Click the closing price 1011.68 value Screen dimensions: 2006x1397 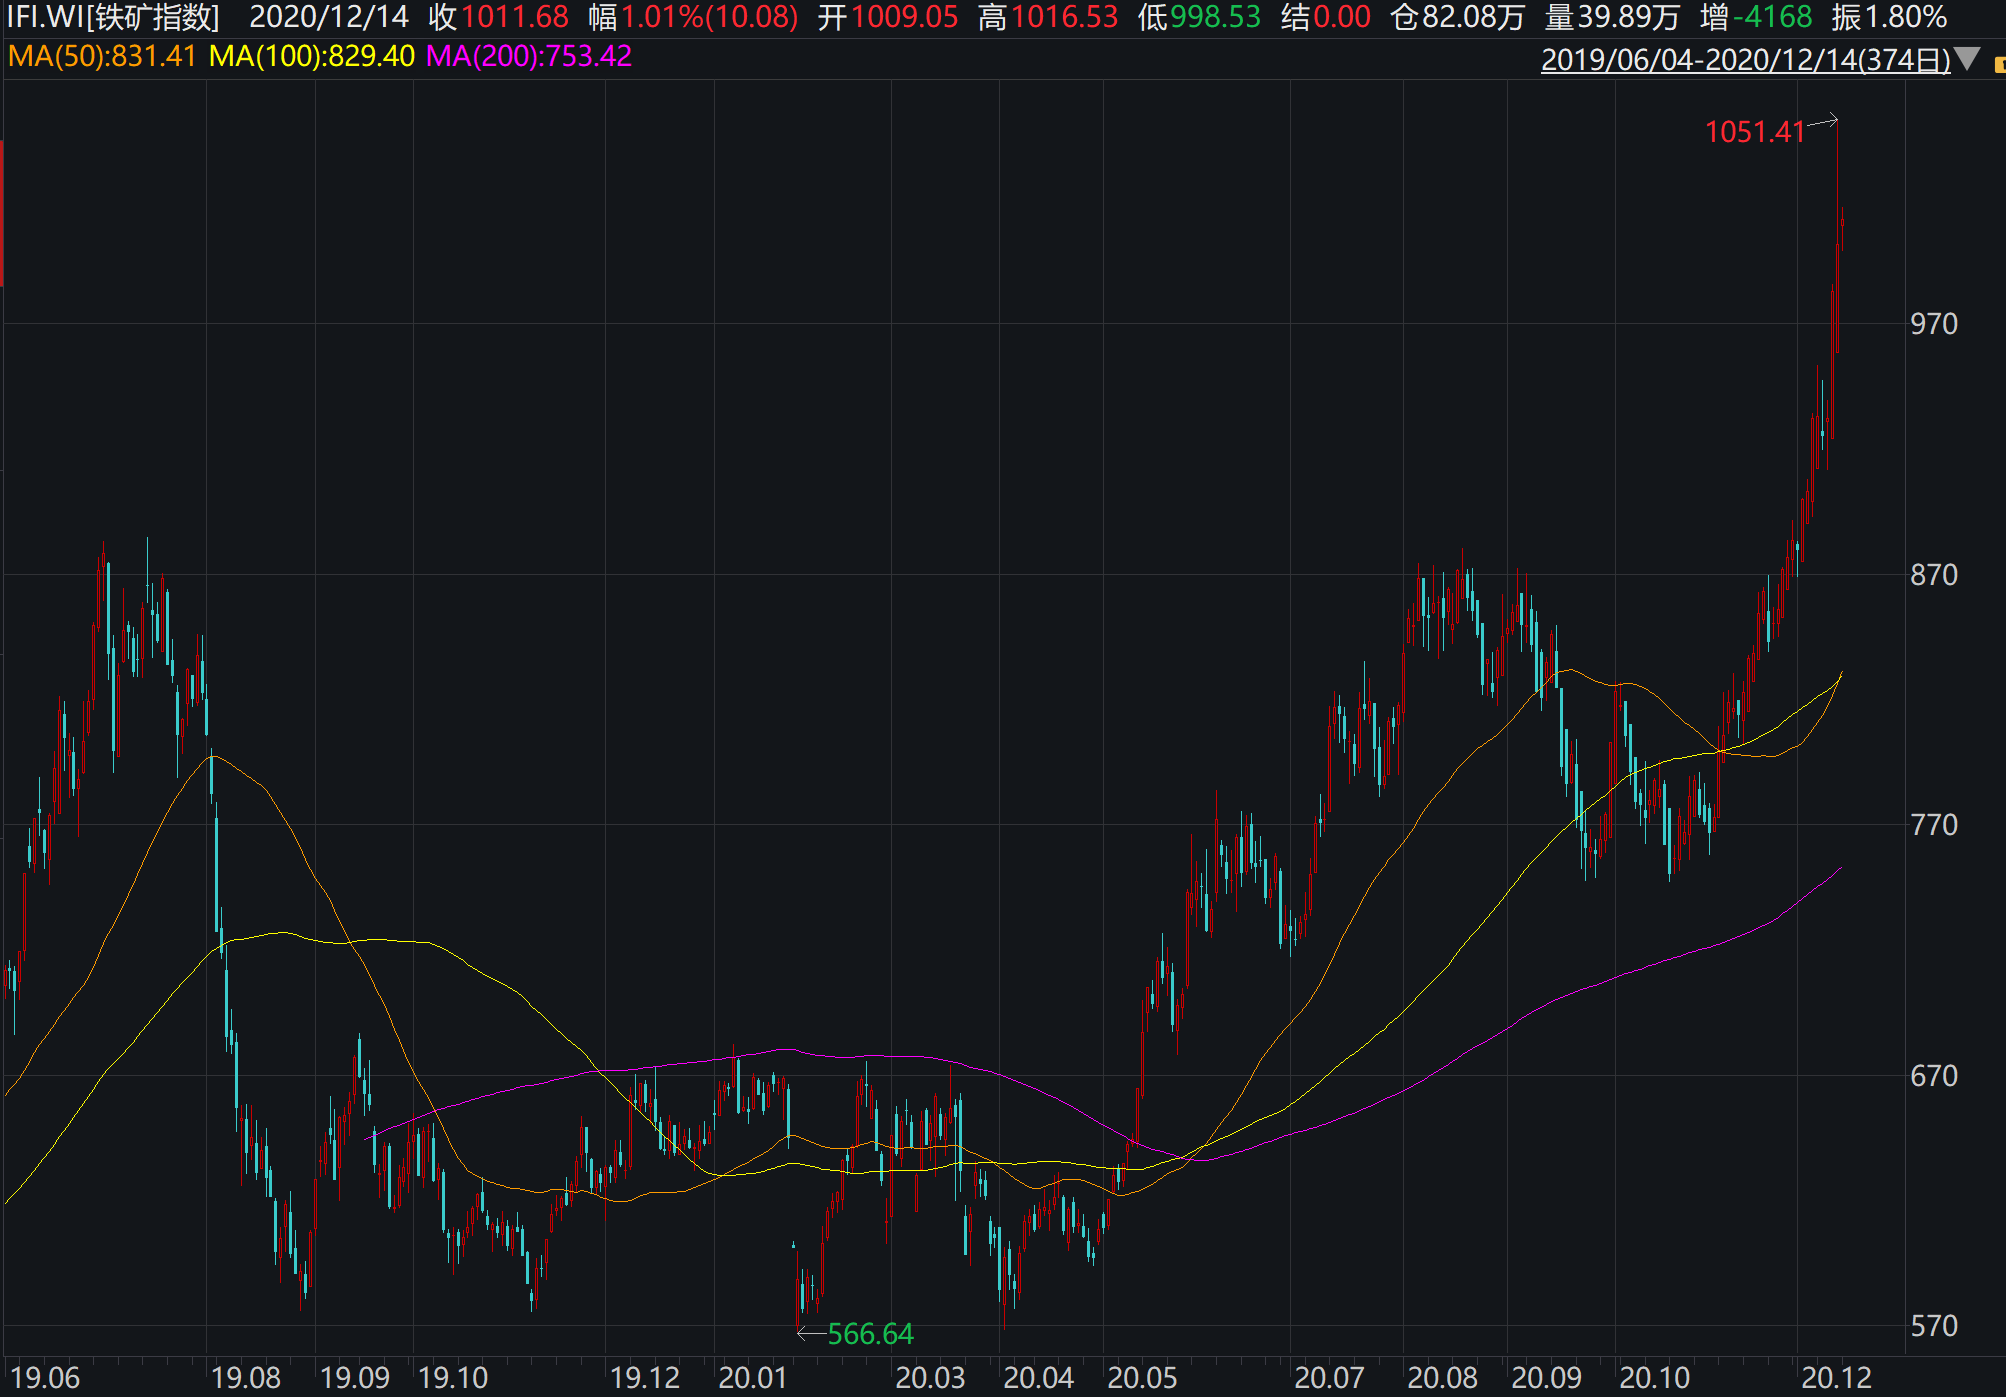click(x=514, y=17)
